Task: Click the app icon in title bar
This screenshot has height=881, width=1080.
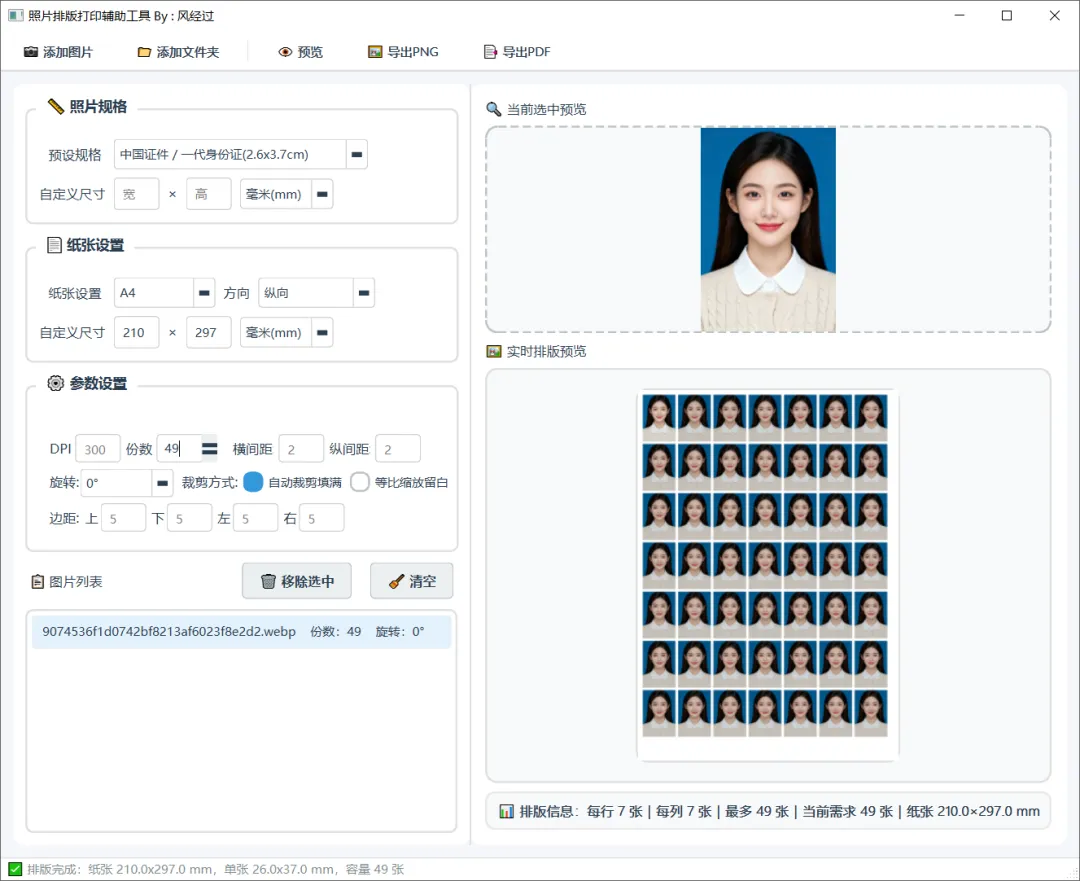Action: pos(15,15)
